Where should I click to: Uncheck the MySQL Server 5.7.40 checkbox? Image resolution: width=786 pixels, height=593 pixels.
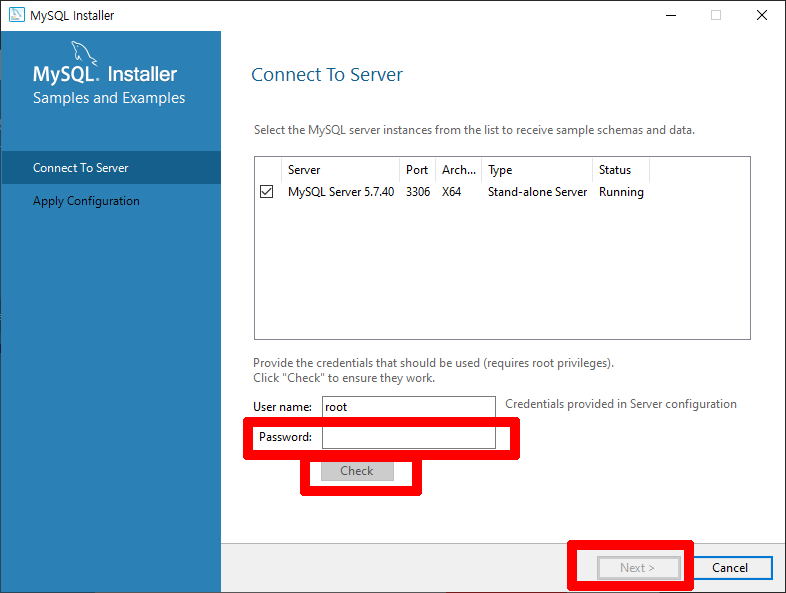267,191
